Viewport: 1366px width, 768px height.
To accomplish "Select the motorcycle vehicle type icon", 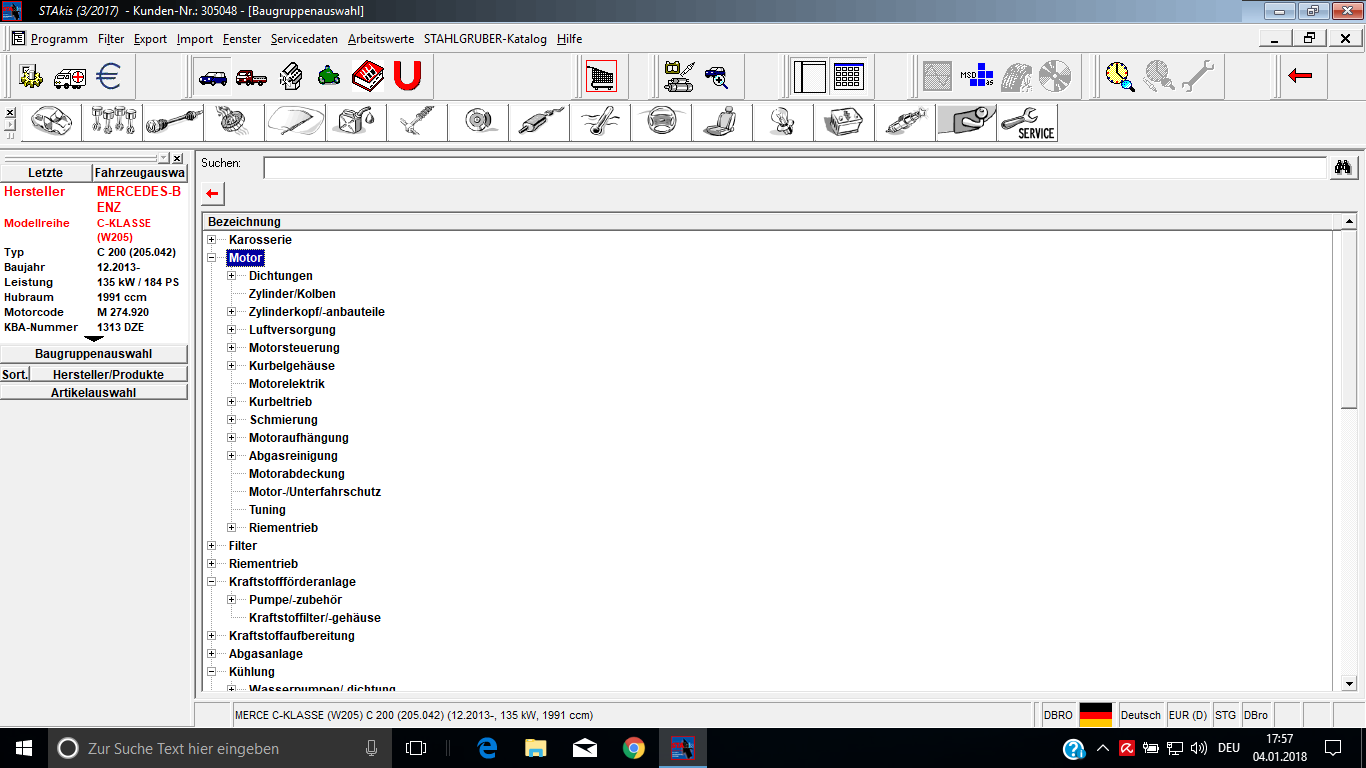I will (x=328, y=76).
